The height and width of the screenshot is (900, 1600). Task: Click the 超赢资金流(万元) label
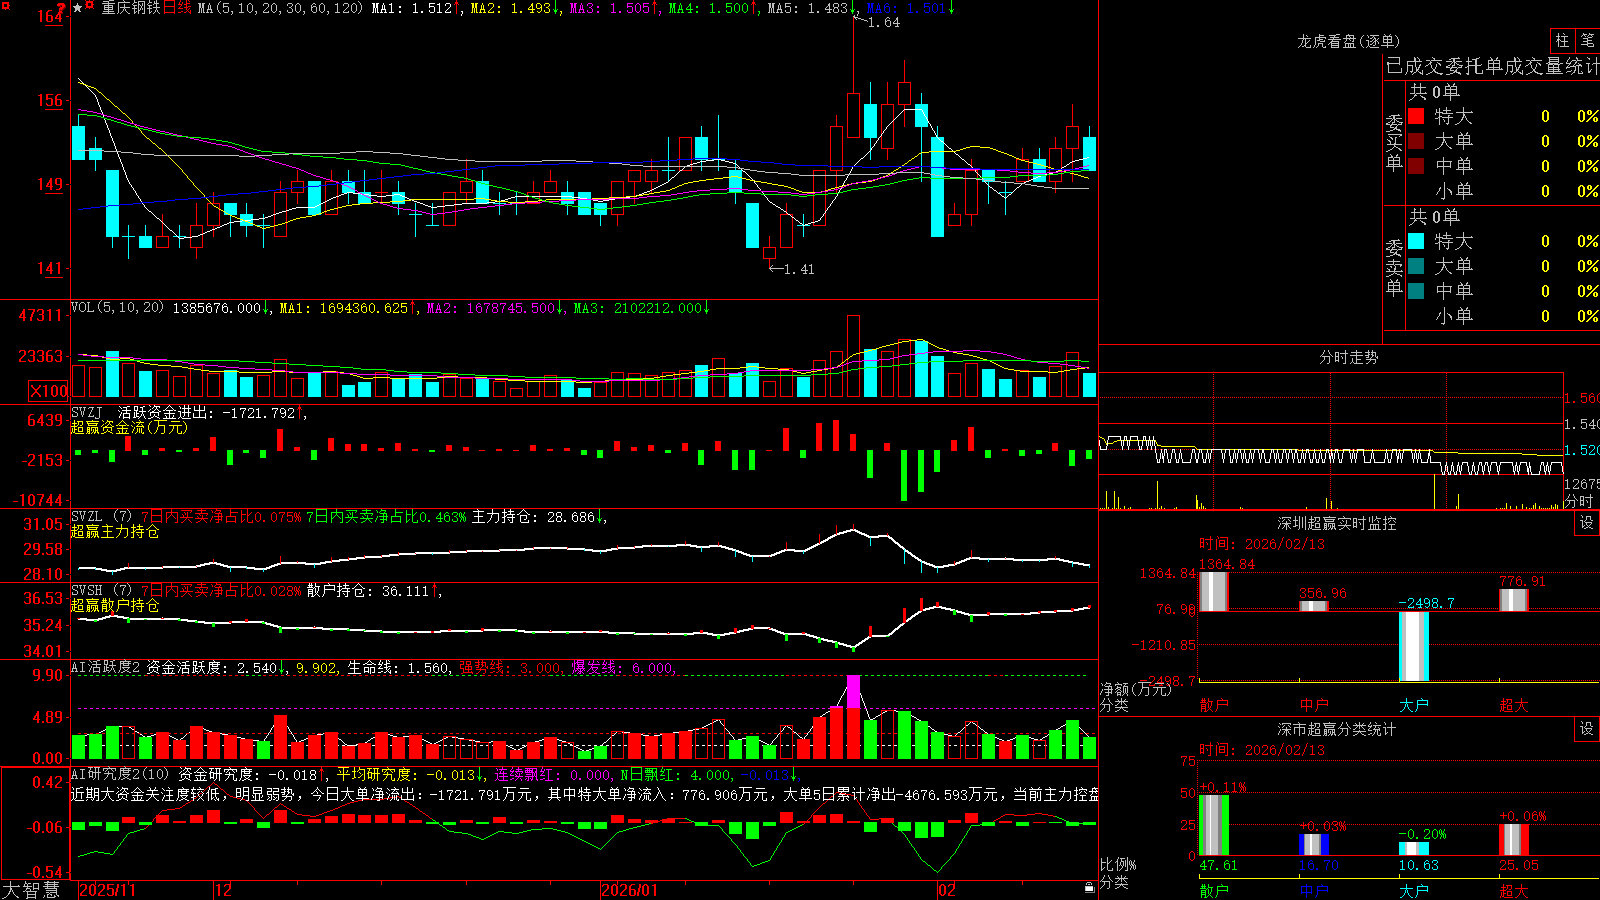pos(129,427)
